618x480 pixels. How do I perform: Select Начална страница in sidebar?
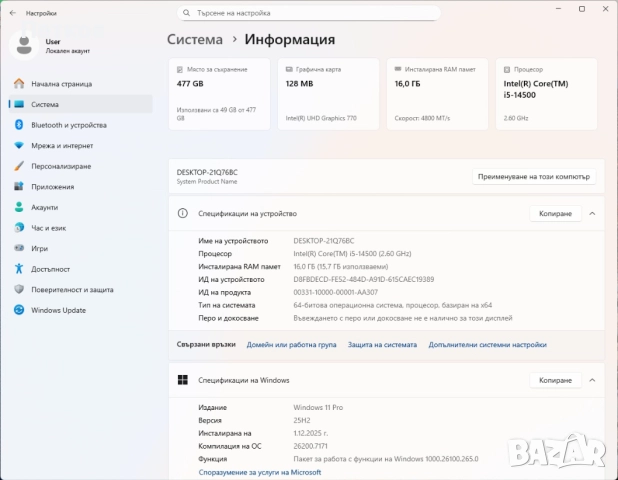coord(61,84)
